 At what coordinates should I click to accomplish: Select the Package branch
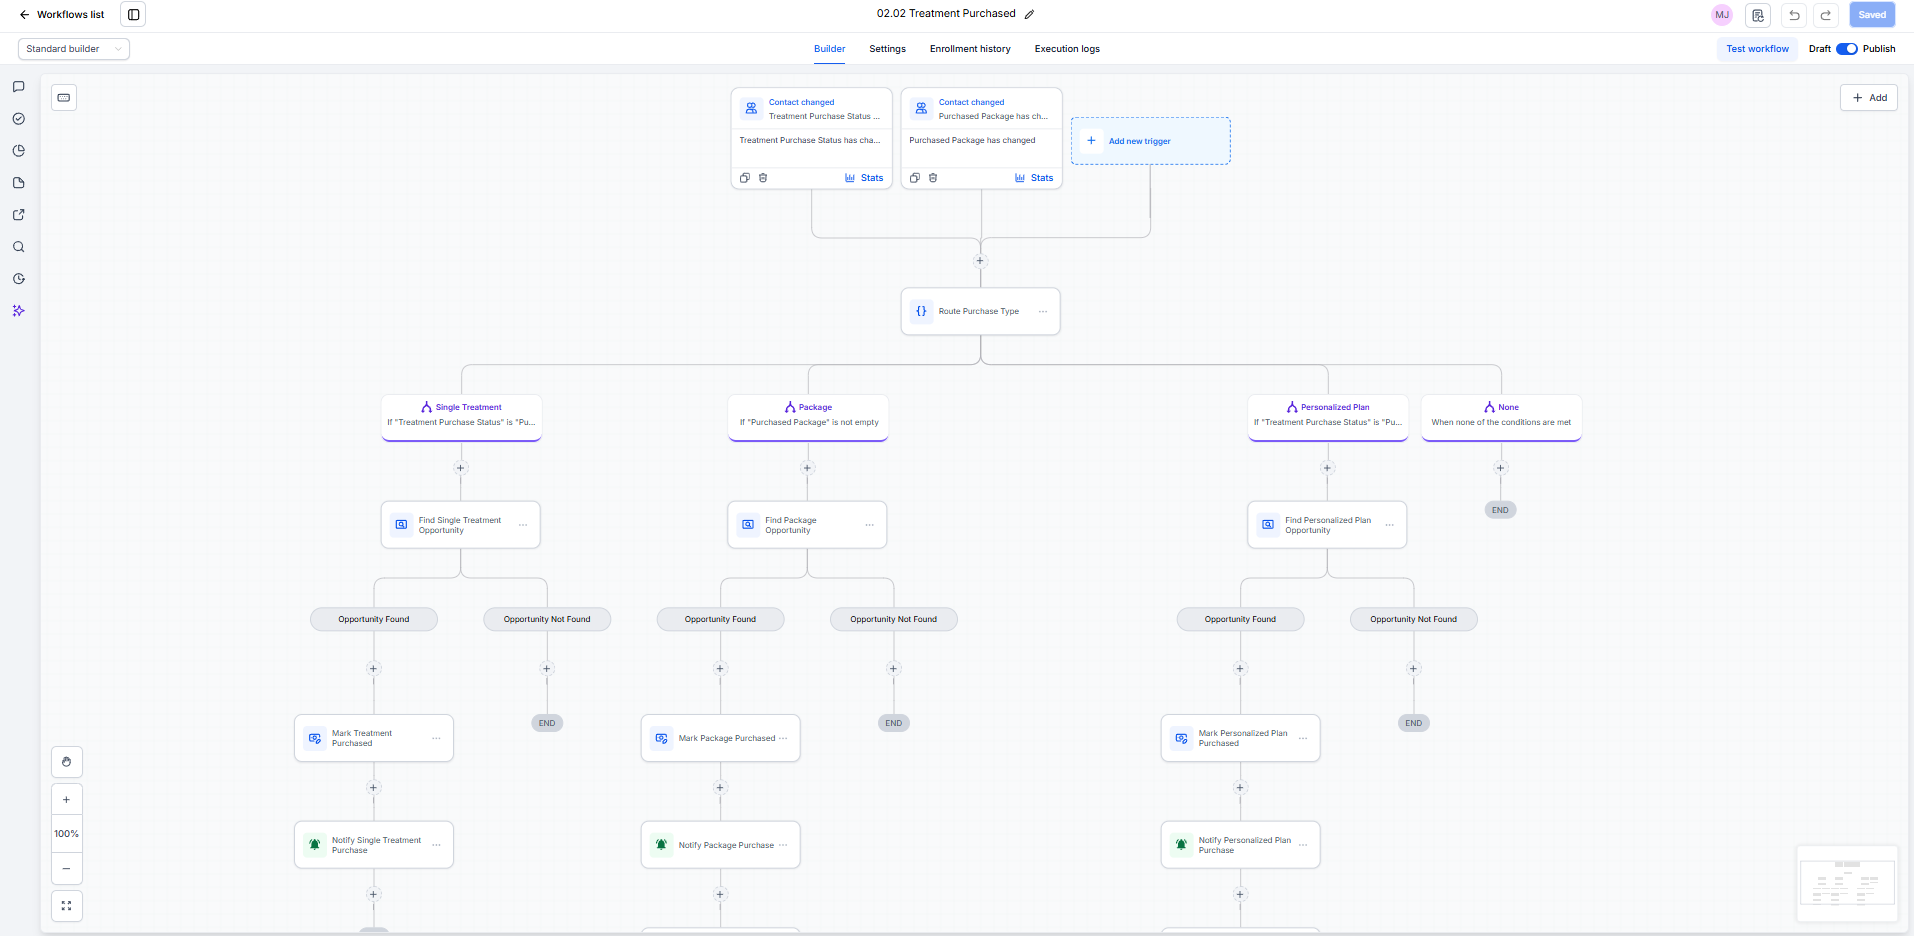click(808, 417)
